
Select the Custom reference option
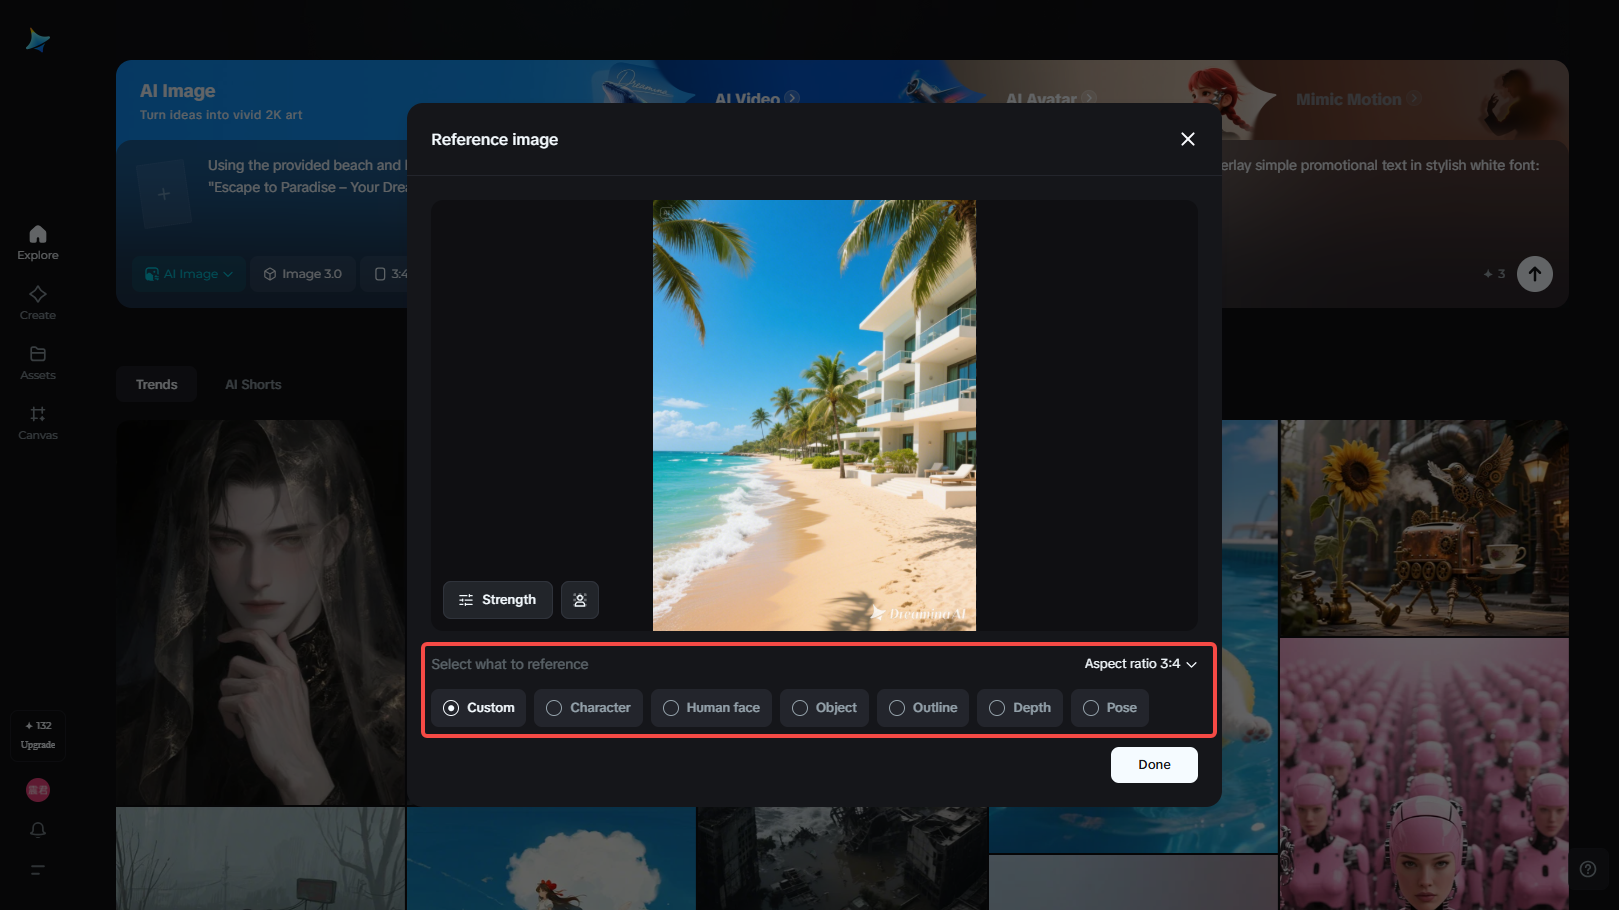479,708
